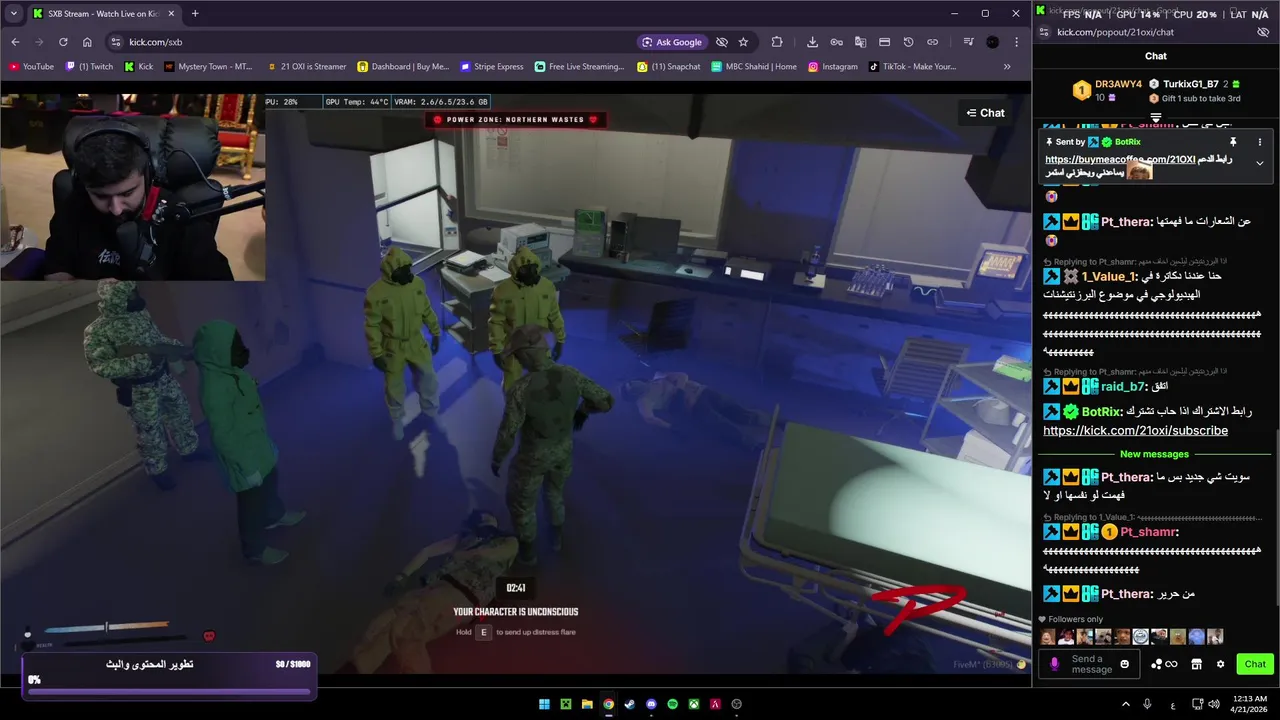Go back in the Kick browser window
The height and width of the screenshot is (720, 1280).
pyautogui.click(x=15, y=42)
